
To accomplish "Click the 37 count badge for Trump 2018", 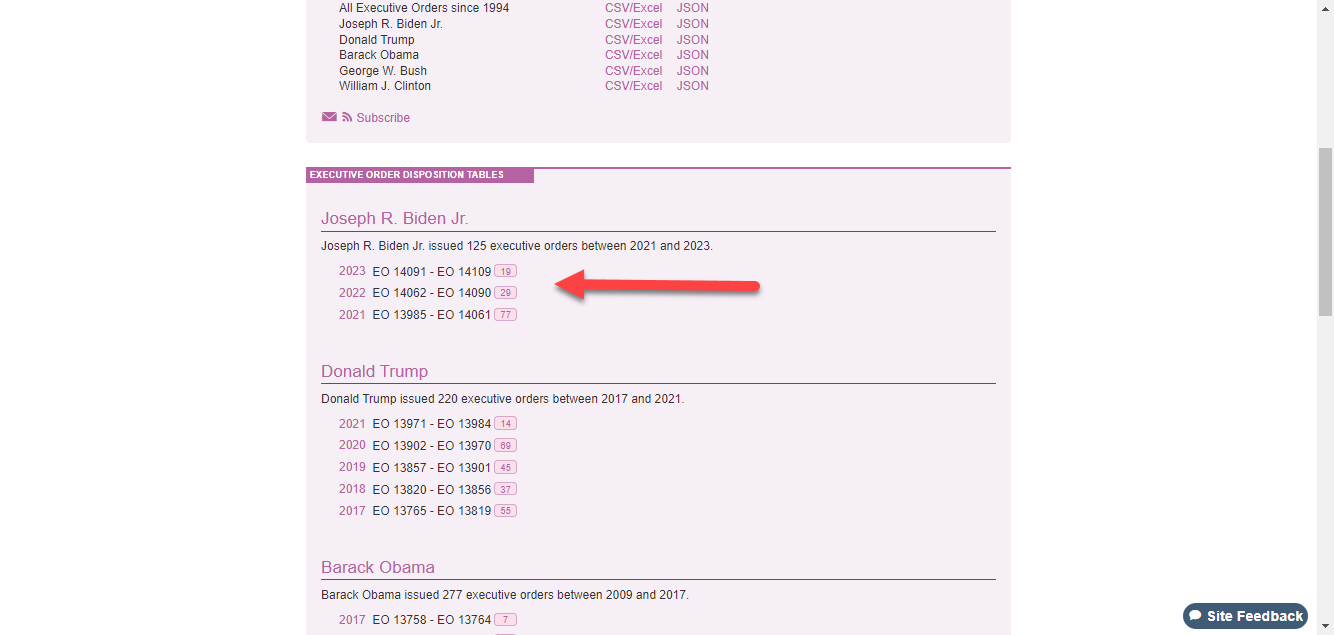I will [505, 489].
